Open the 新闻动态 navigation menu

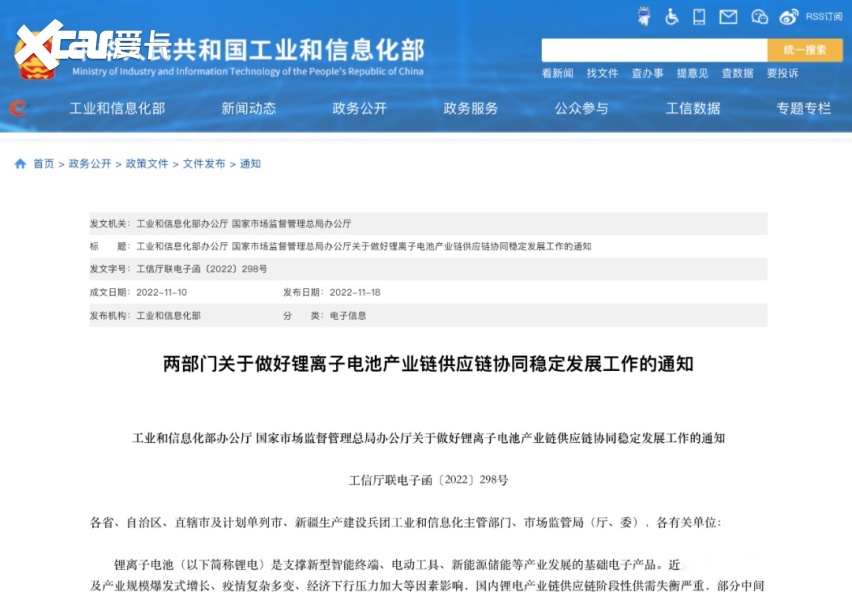(x=248, y=108)
